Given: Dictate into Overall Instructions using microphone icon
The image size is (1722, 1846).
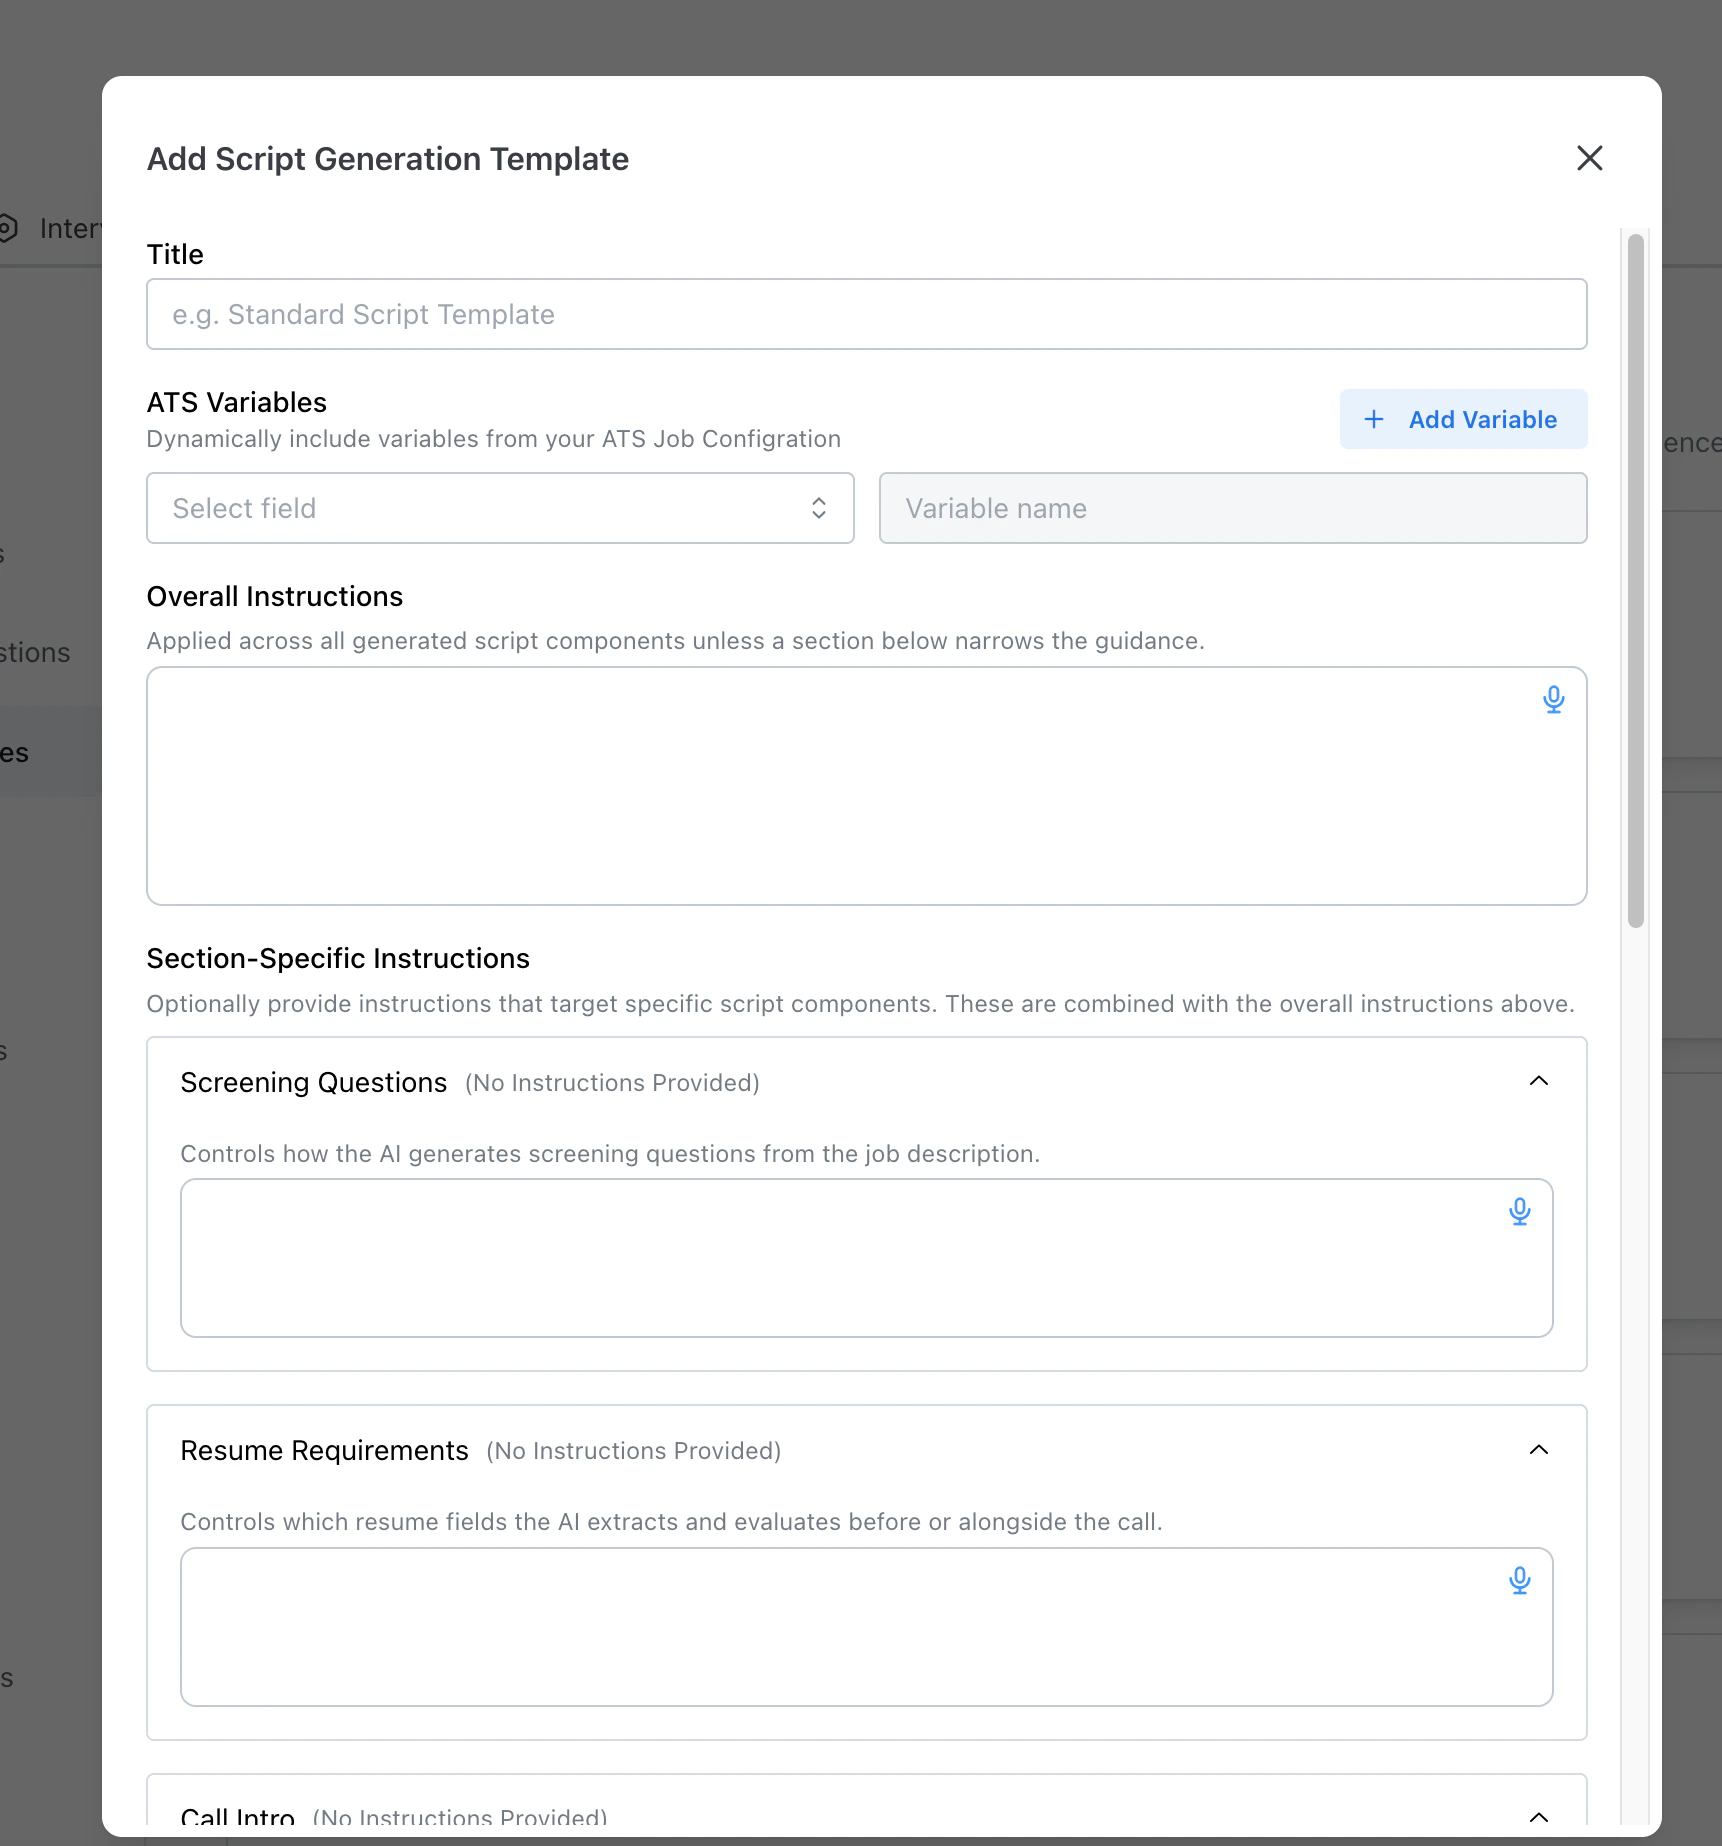Looking at the screenshot, I should point(1554,699).
